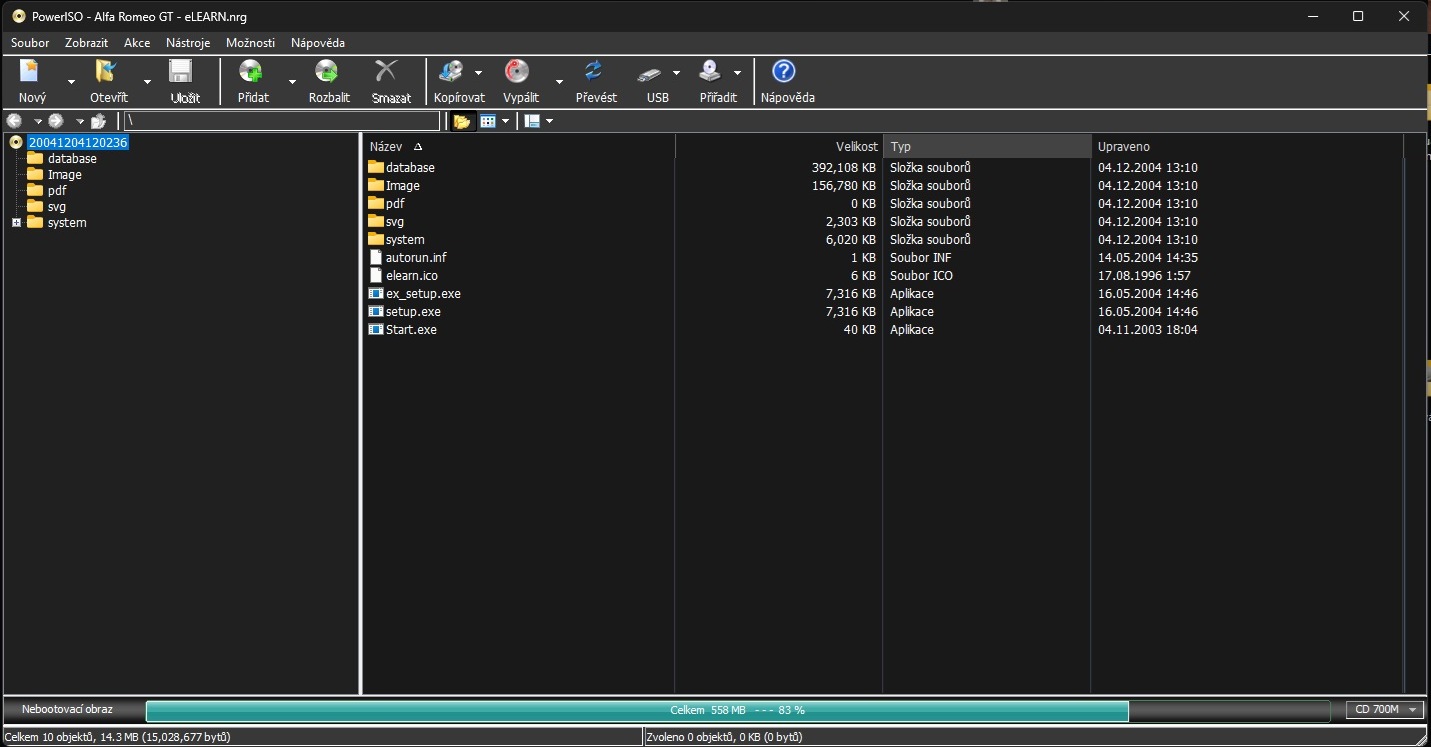Viewport: 1431px width, 747px height.
Task: Open the view mode dropdown arrow
Action: click(x=505, y=121)
